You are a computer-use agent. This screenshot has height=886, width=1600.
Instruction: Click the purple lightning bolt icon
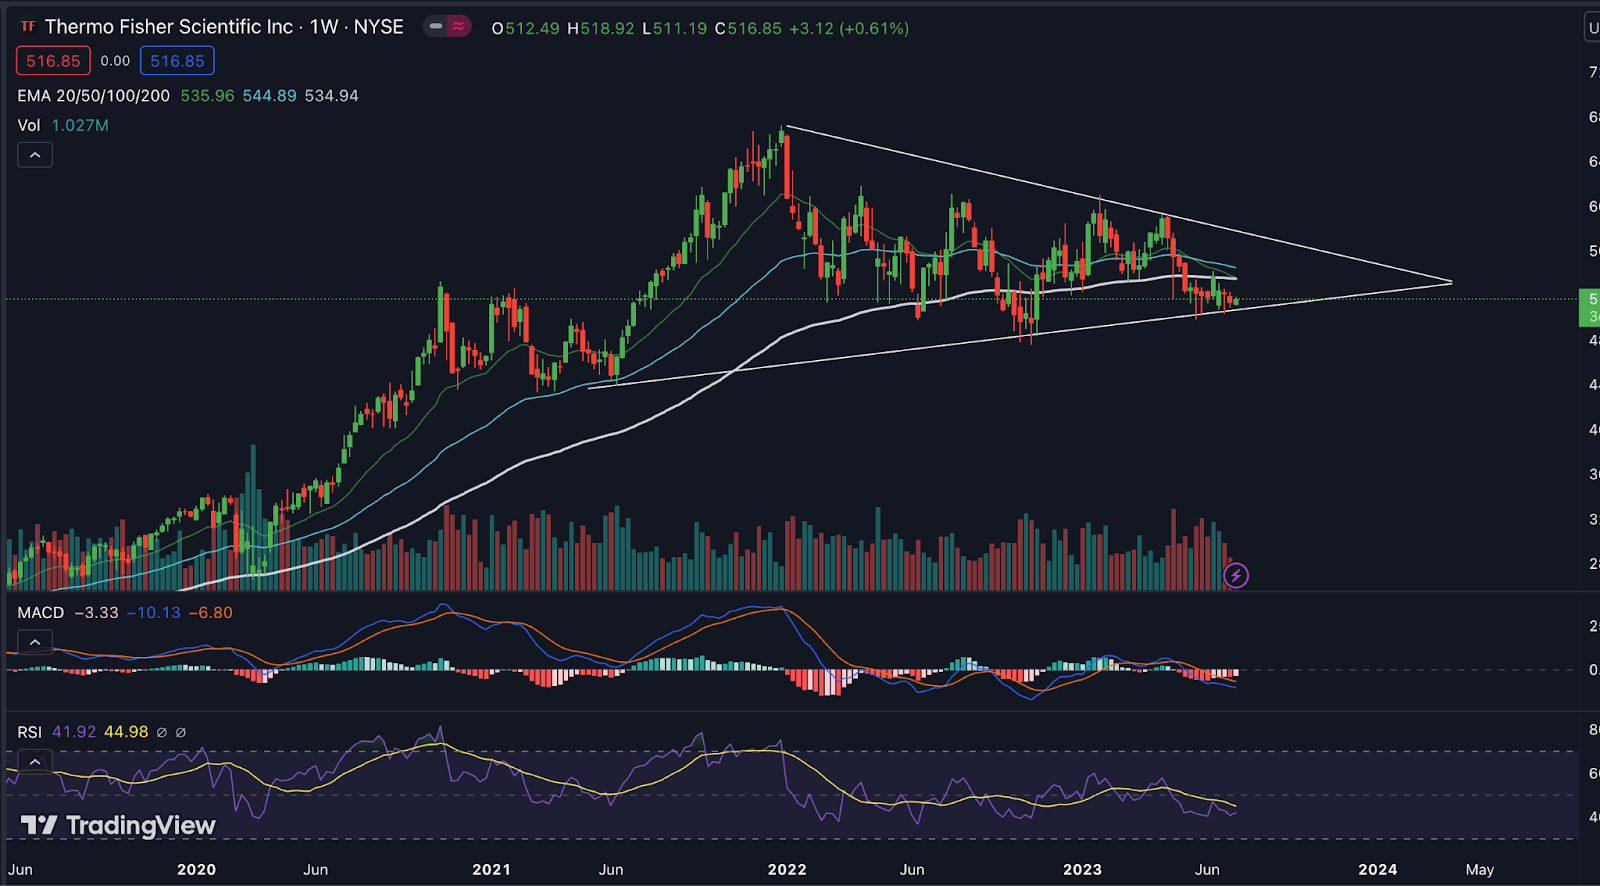1236,575
